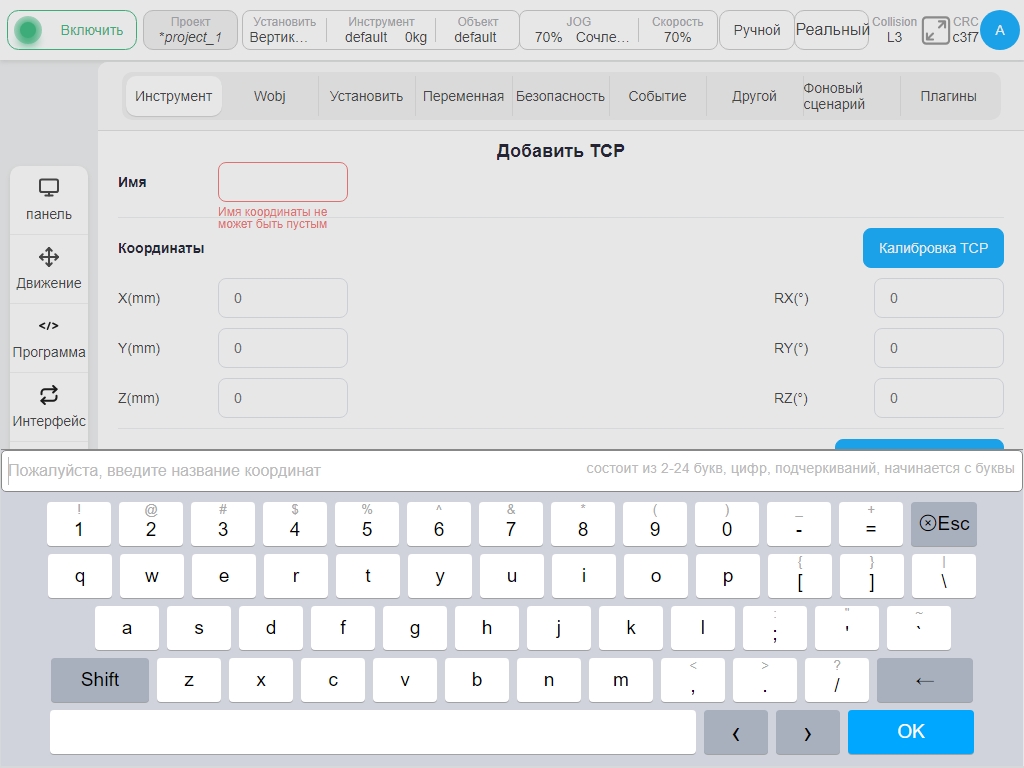Tap the slash/question mark key

(x=837, y=680)
